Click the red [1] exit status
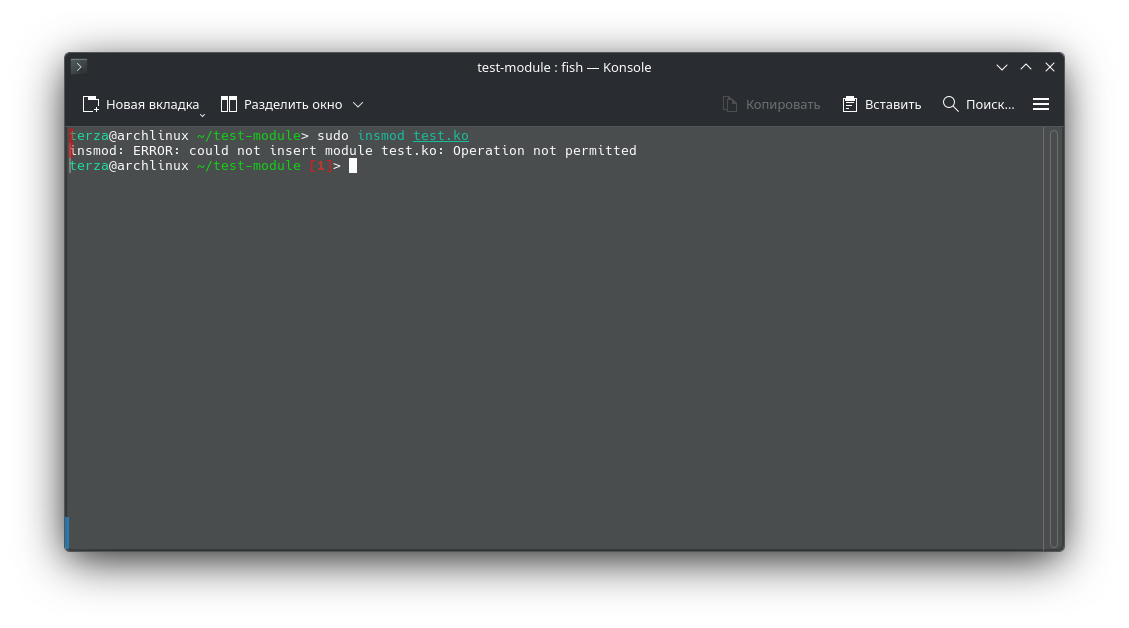The image size is (1129, 628). click(321, 166)
